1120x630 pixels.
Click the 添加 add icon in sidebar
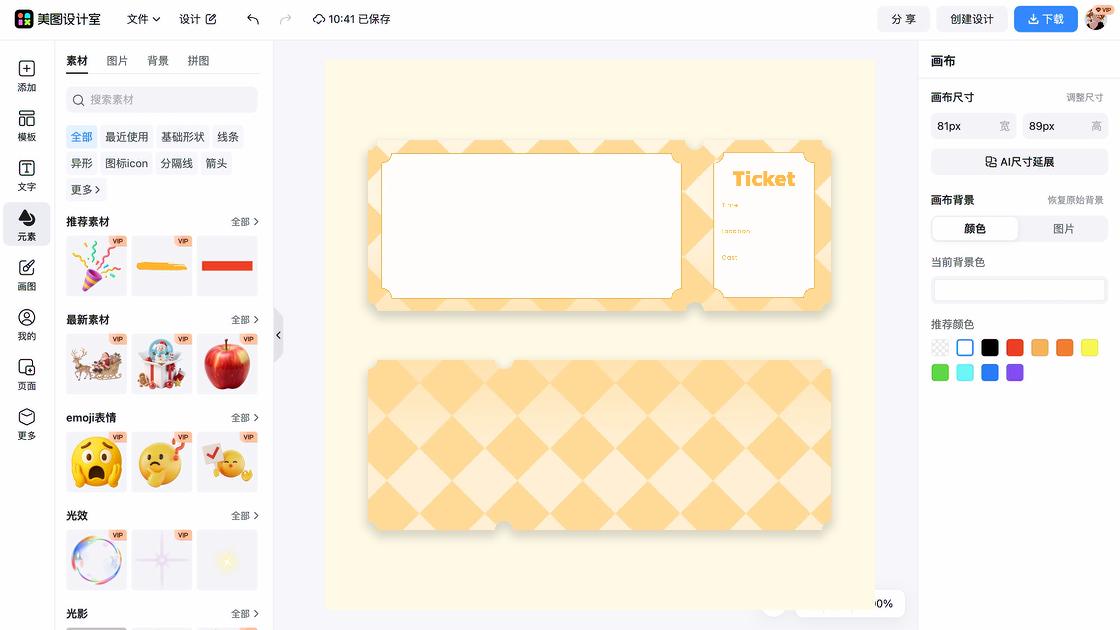[x=27, y=76]
